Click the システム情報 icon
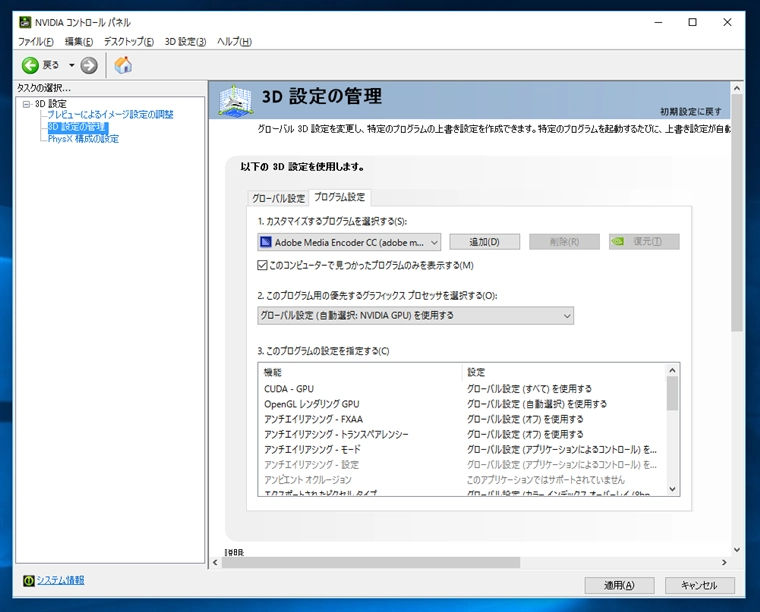760x612 pixels. click(29, 580)
